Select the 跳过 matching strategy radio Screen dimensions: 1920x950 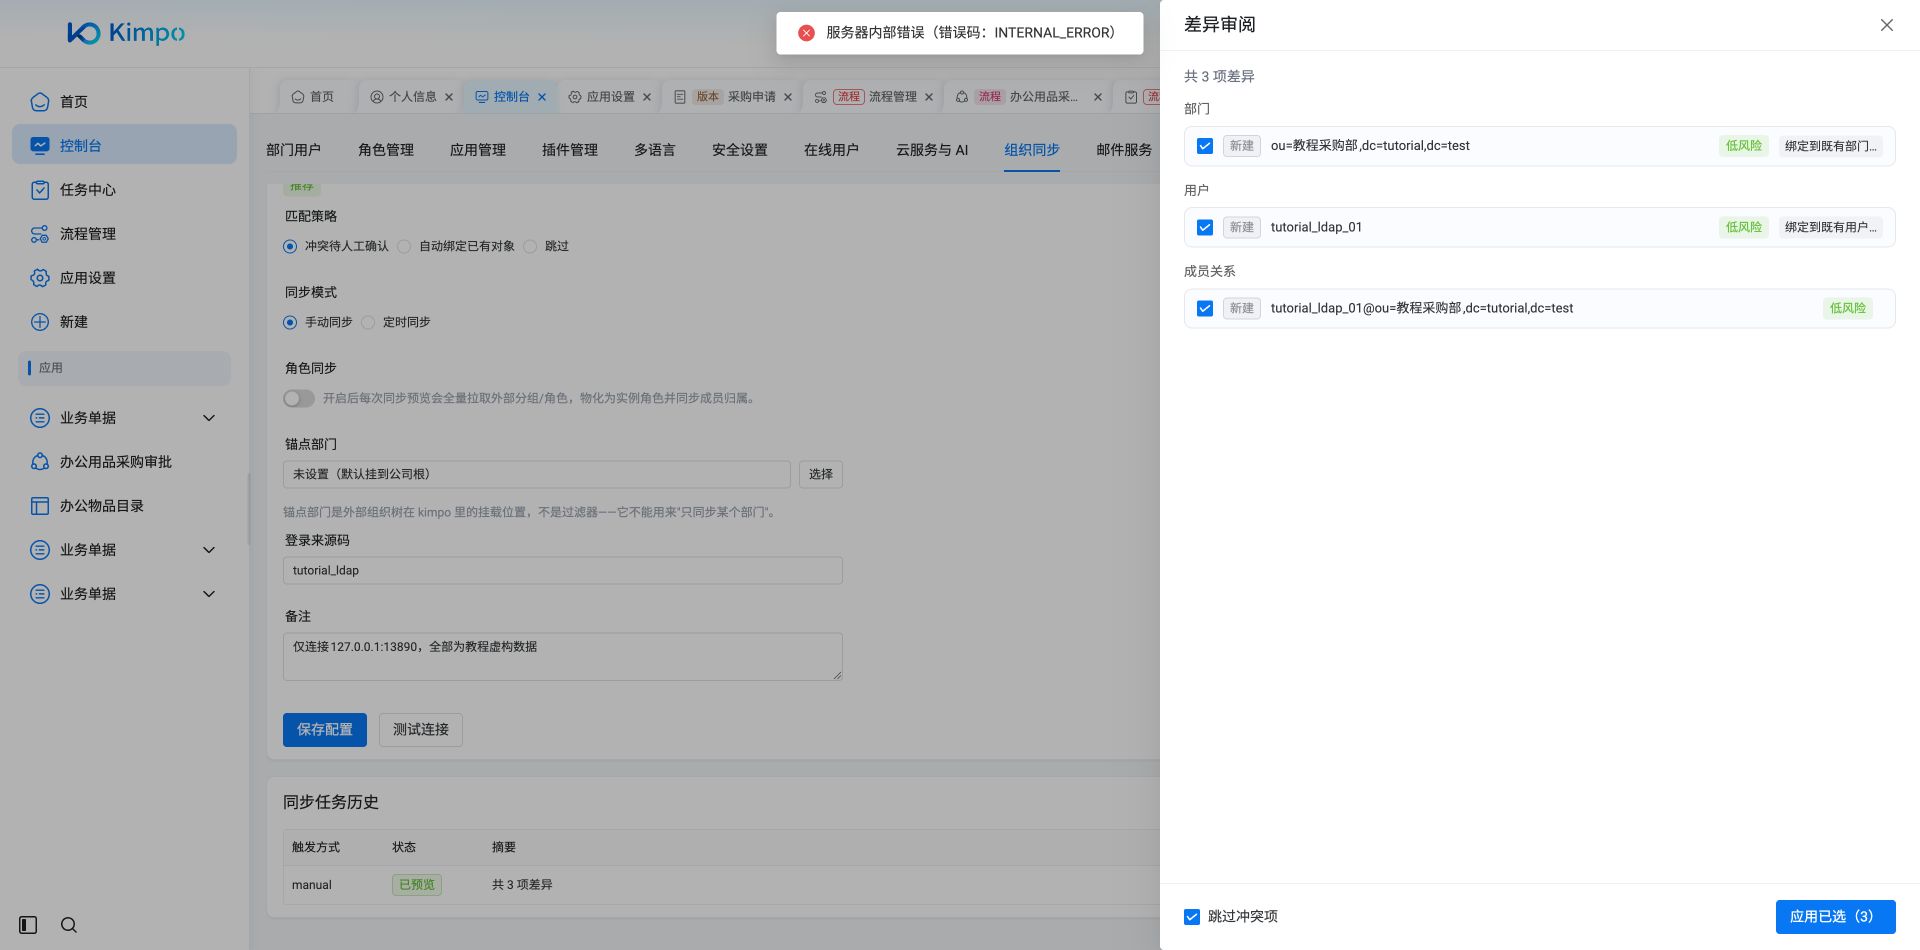[x=530, y=246]
